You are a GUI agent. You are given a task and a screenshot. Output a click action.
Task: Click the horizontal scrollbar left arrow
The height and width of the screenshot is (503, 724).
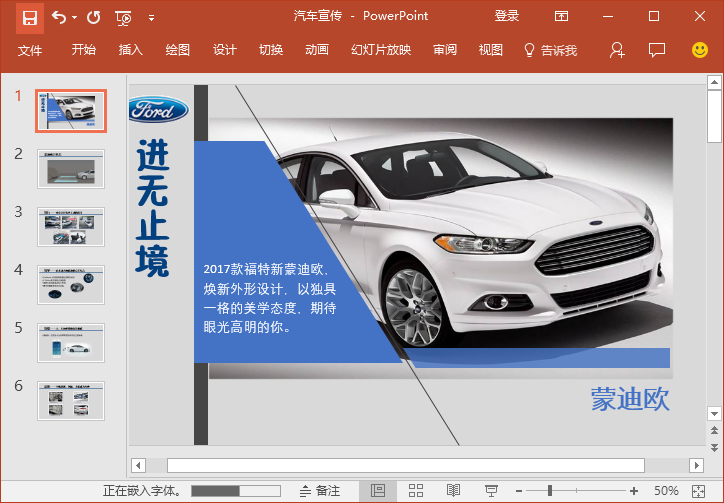(139, 465)
